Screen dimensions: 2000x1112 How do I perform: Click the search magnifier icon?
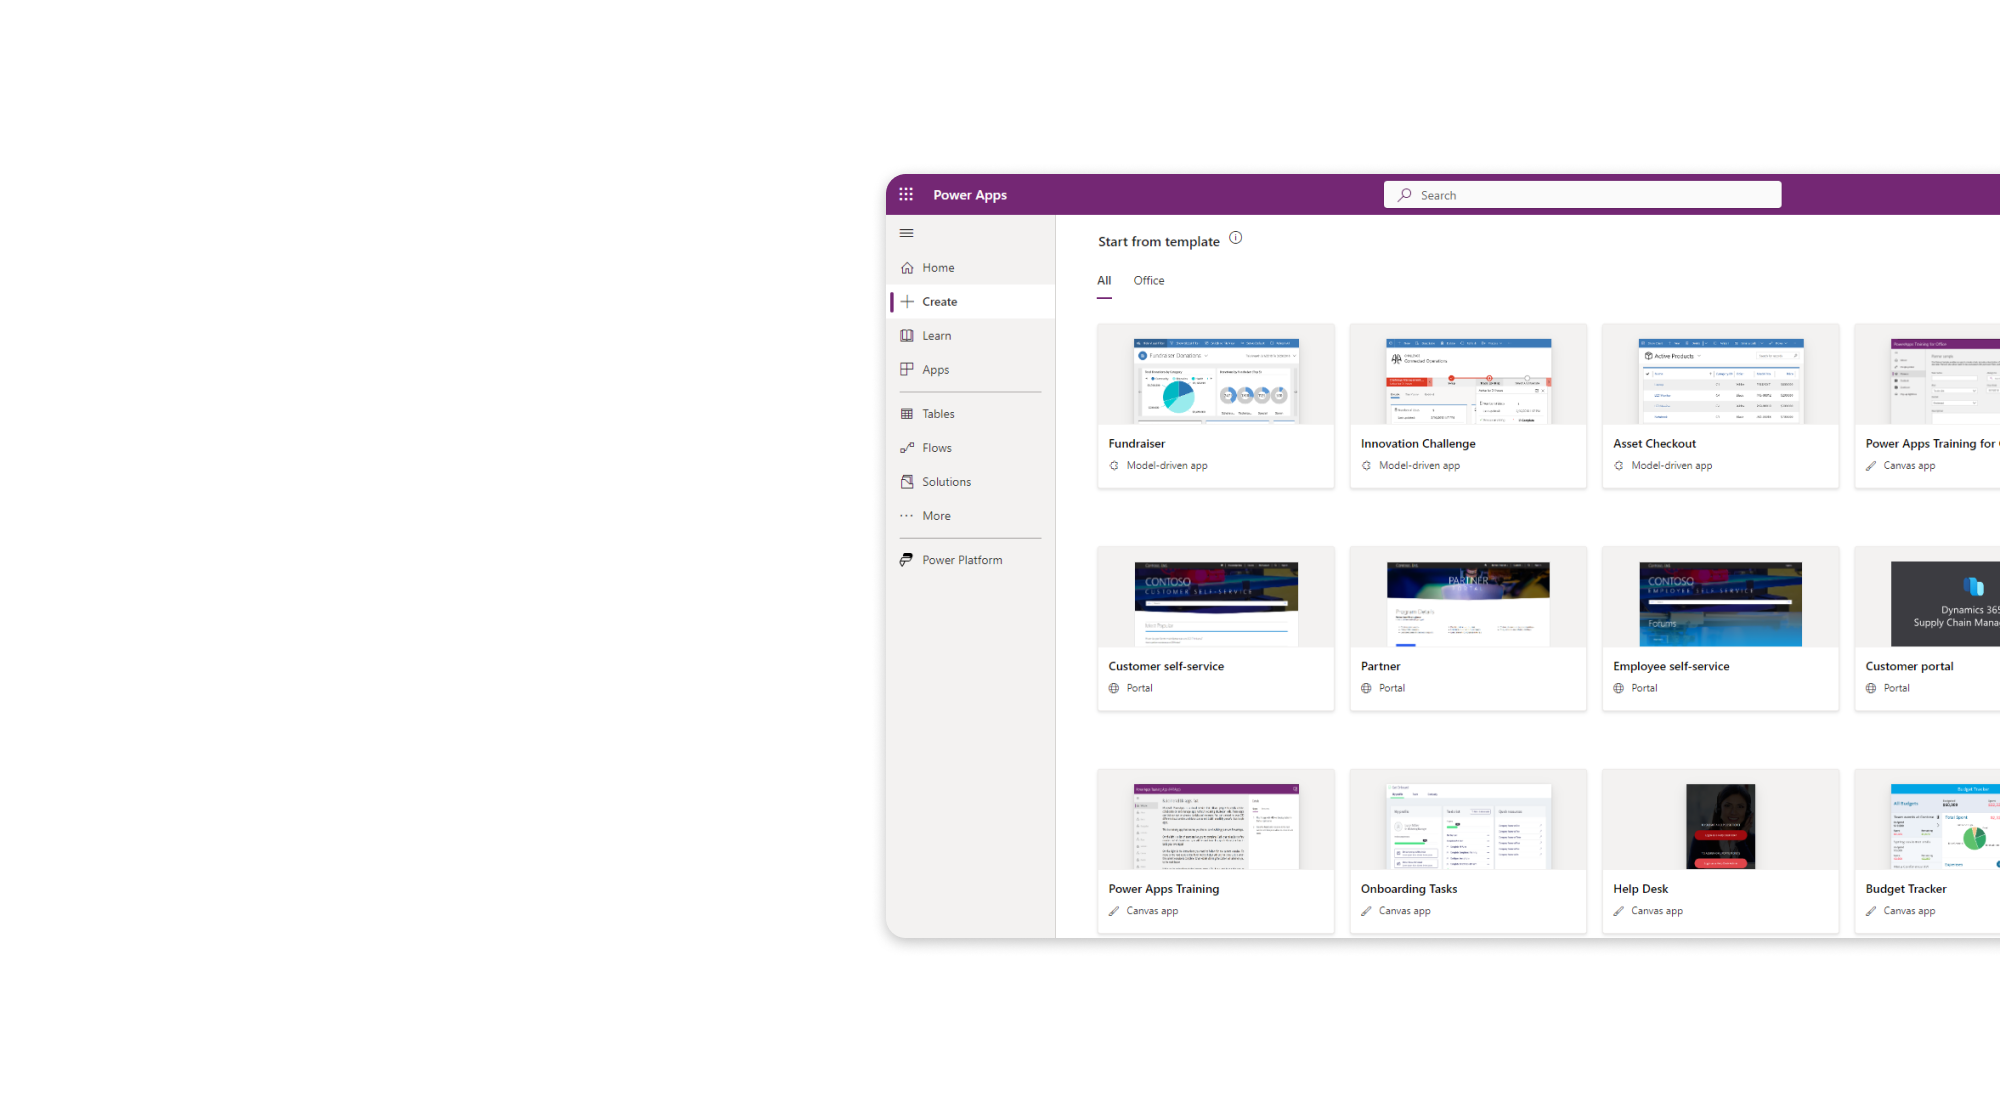pyautogui.click(x=1405, y=195)
